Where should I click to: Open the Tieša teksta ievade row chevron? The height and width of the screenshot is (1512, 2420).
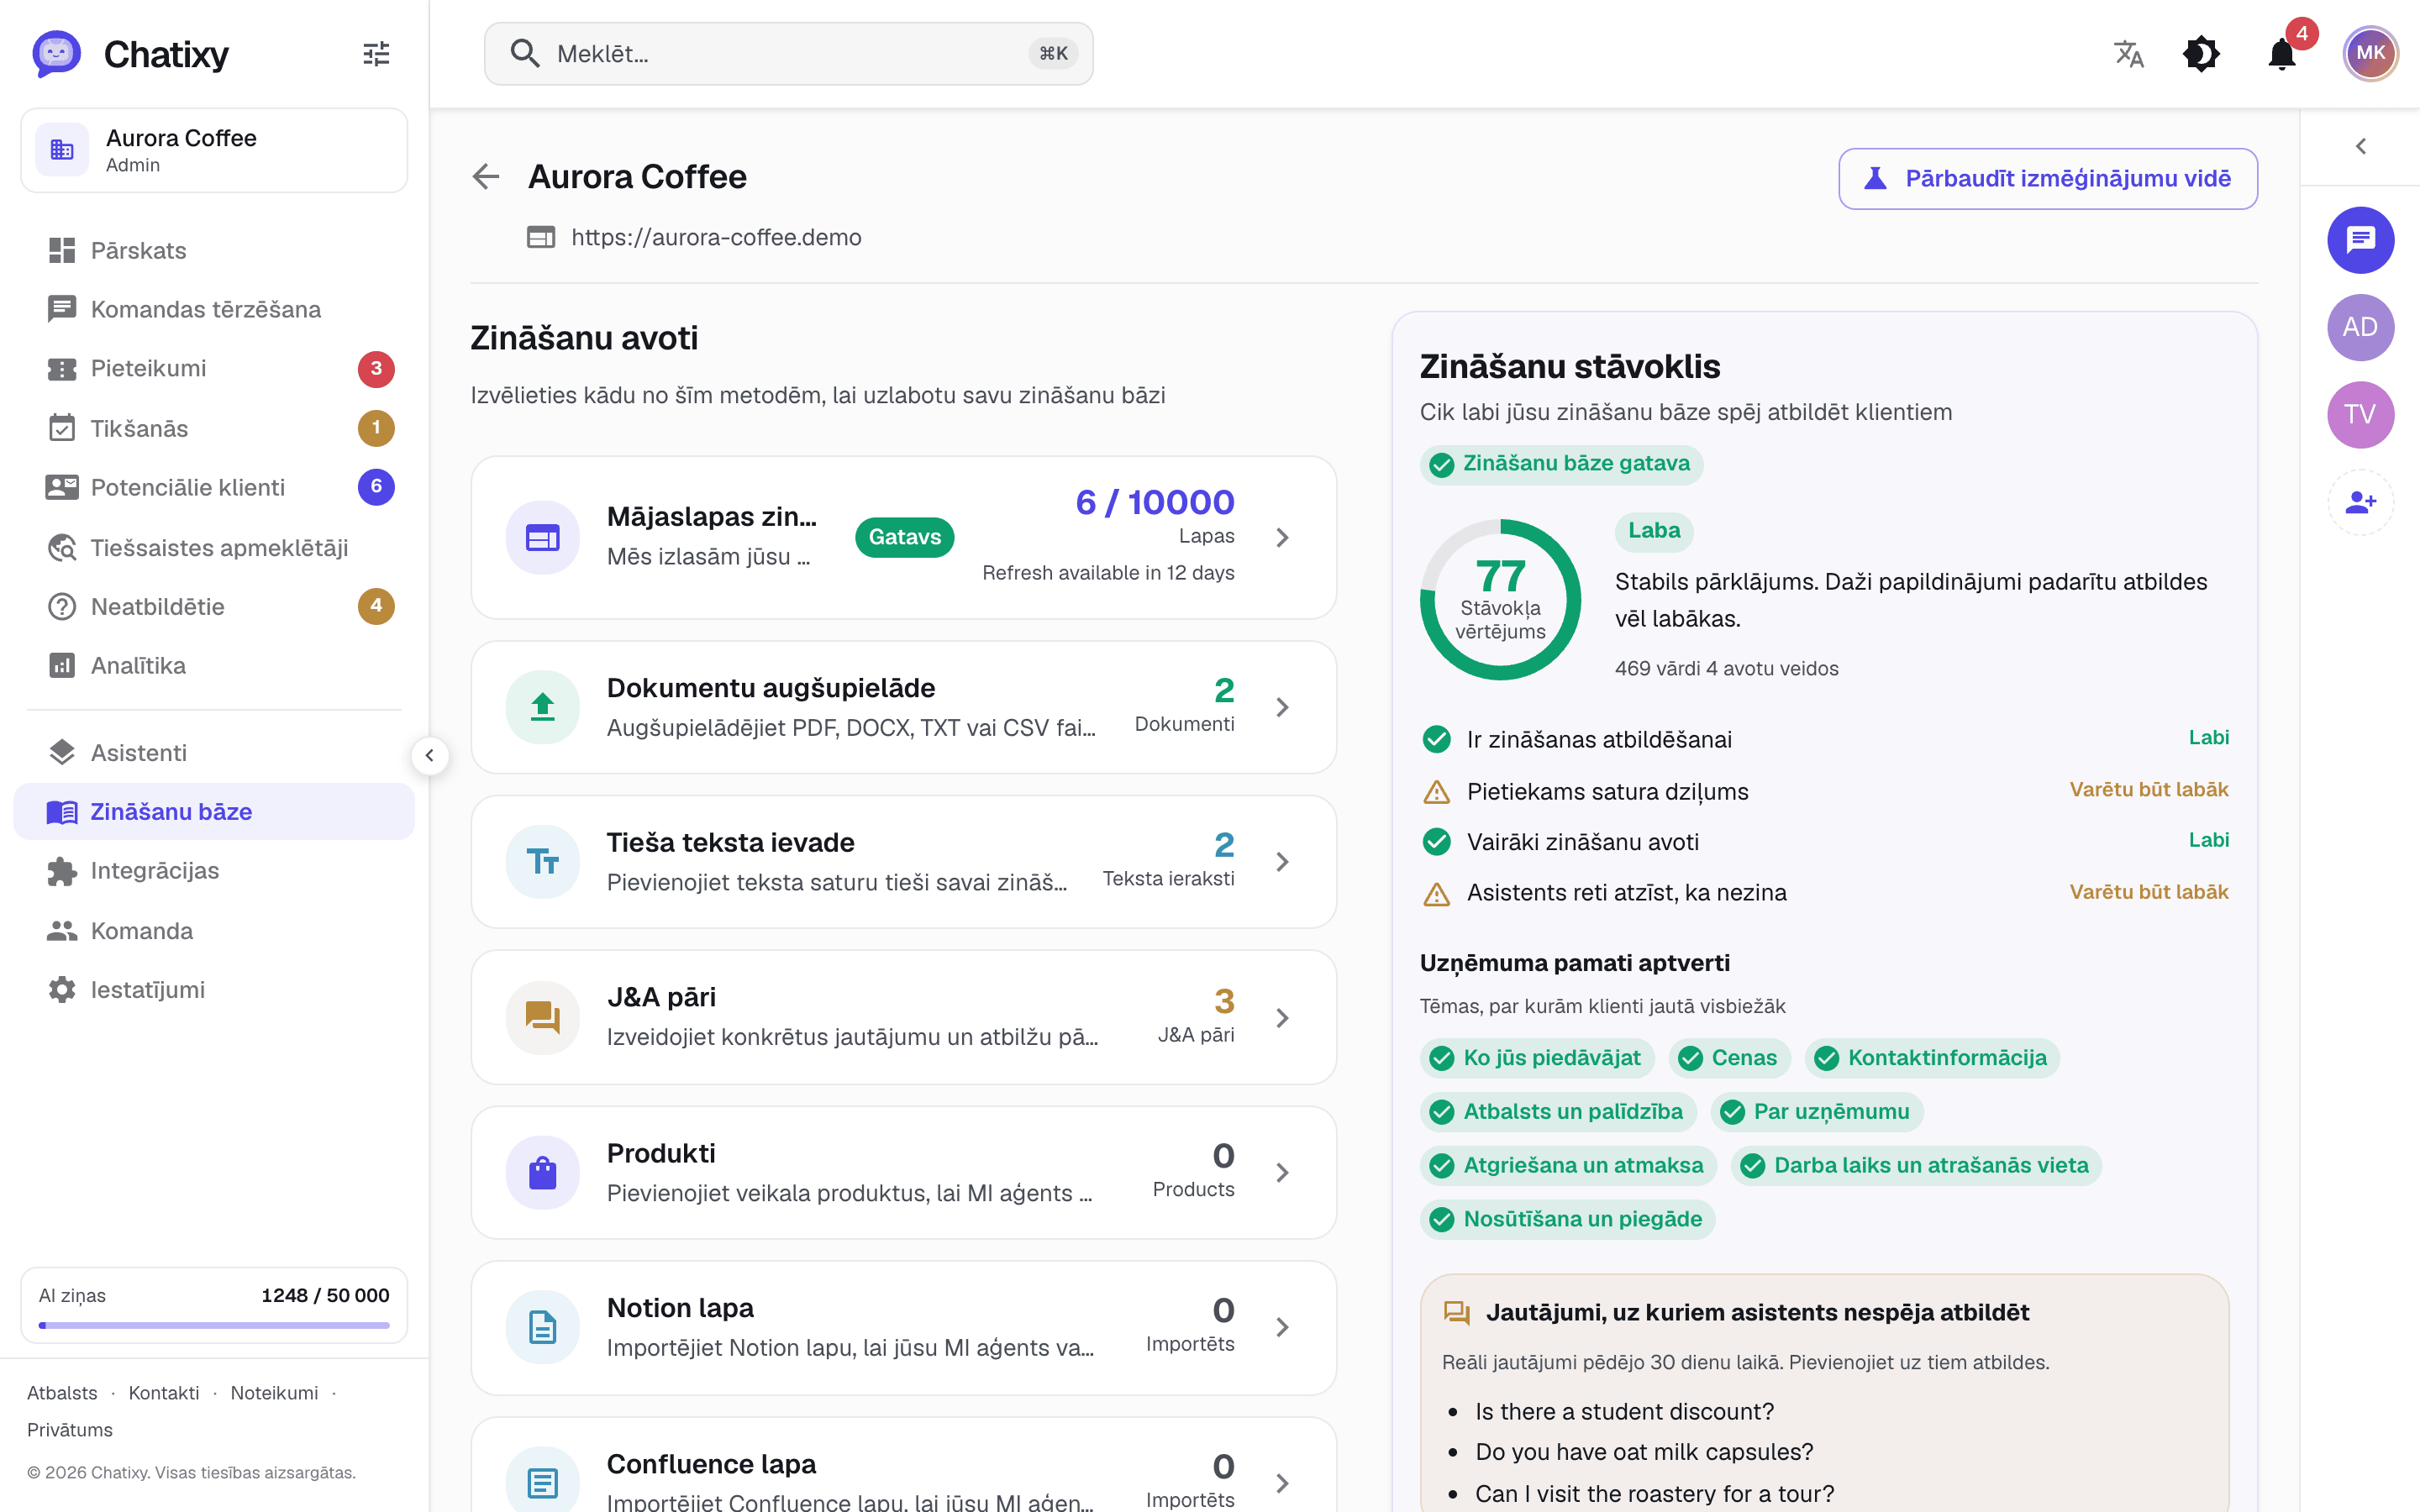click(1283, 862)
